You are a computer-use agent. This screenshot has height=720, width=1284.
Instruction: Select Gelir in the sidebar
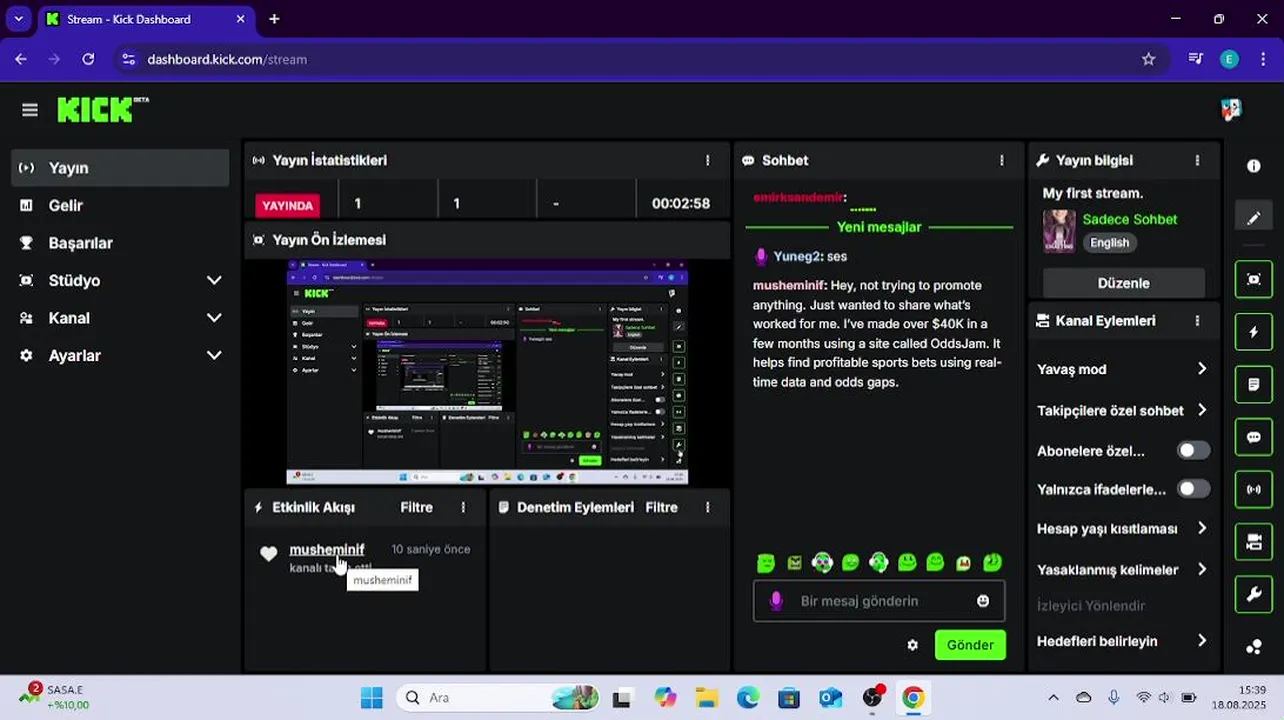tap(120, 205)
